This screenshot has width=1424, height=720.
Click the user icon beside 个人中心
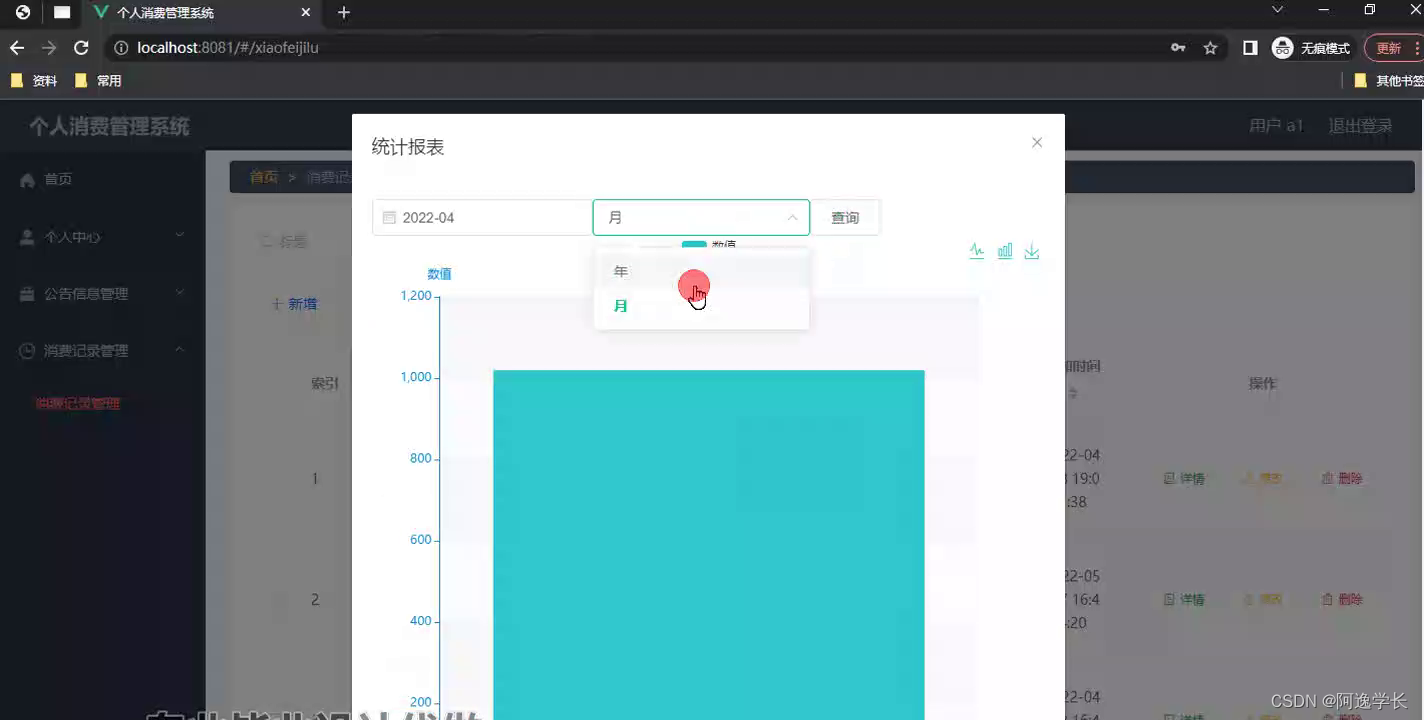click(x=27, y=237)
